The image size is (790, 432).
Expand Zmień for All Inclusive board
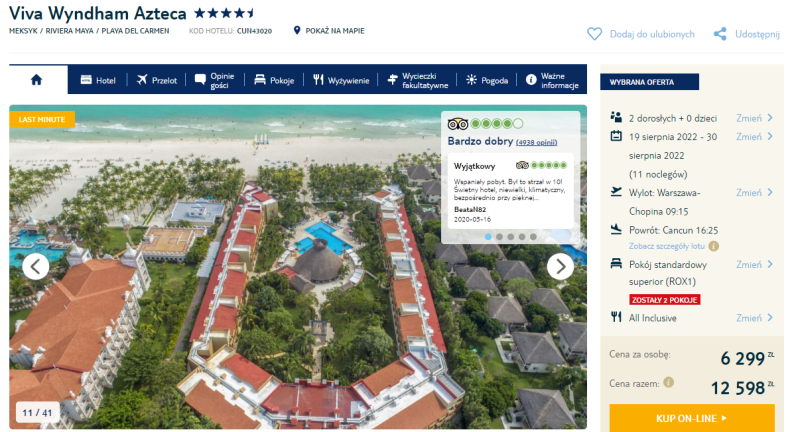tap(754, 318)
